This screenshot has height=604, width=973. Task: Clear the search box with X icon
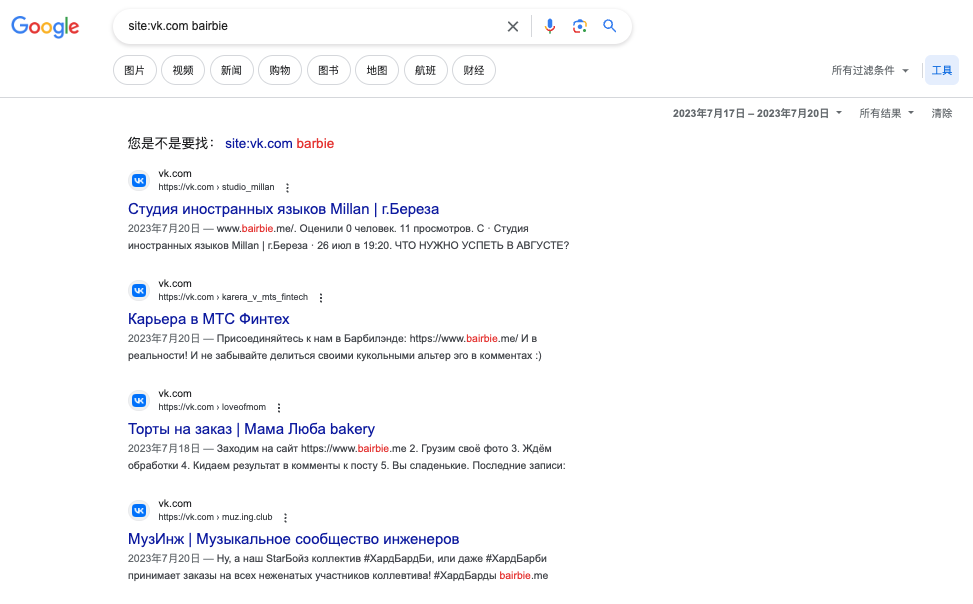click(x=513, y=27)
